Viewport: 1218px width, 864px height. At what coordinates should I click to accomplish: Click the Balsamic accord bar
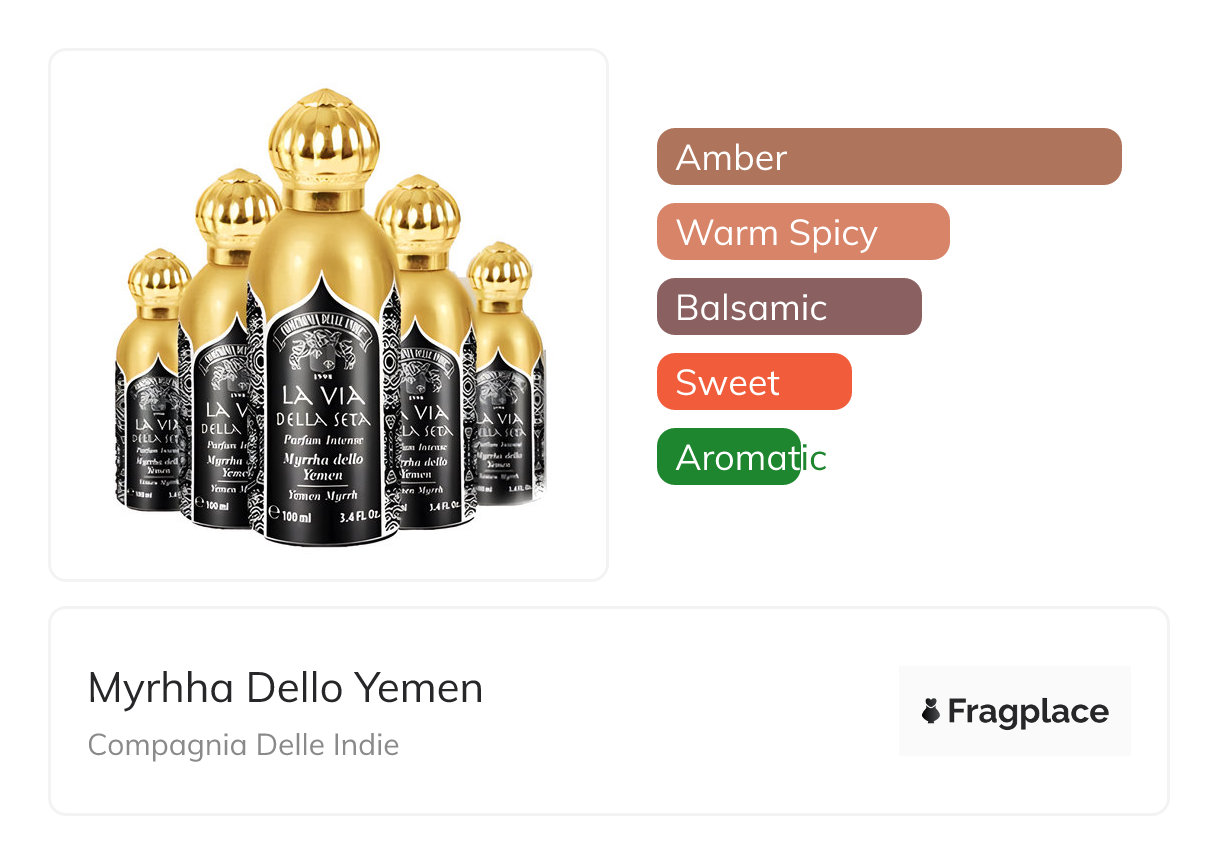coord(788,307)
